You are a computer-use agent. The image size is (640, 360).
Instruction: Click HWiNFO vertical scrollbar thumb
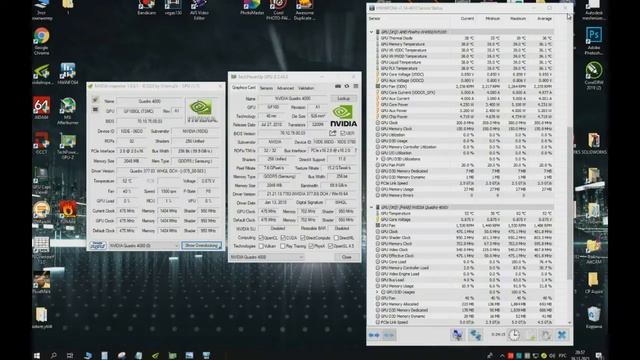(x=570, y=202)
